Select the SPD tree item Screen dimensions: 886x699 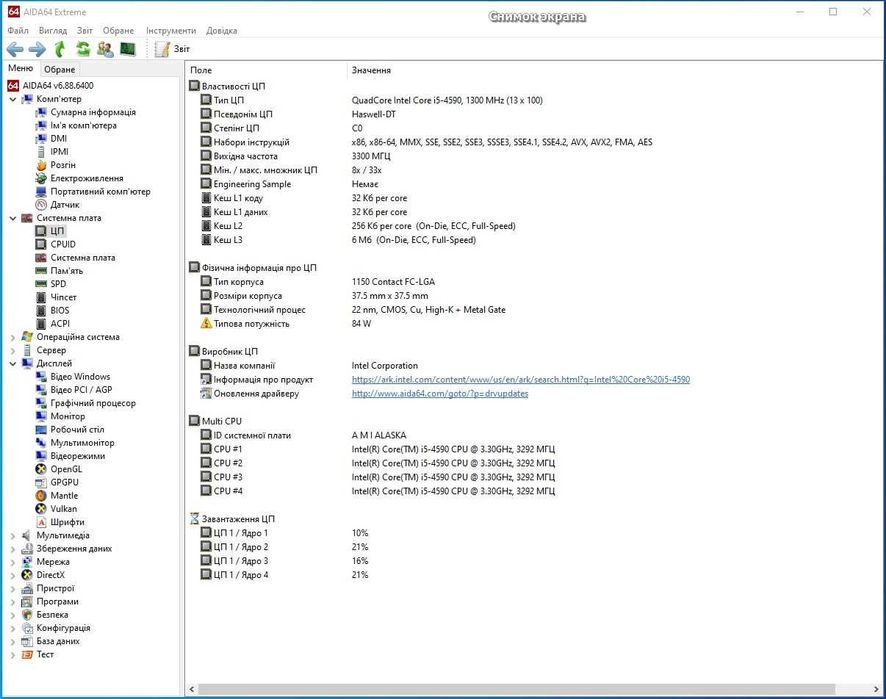pos(58,284)
